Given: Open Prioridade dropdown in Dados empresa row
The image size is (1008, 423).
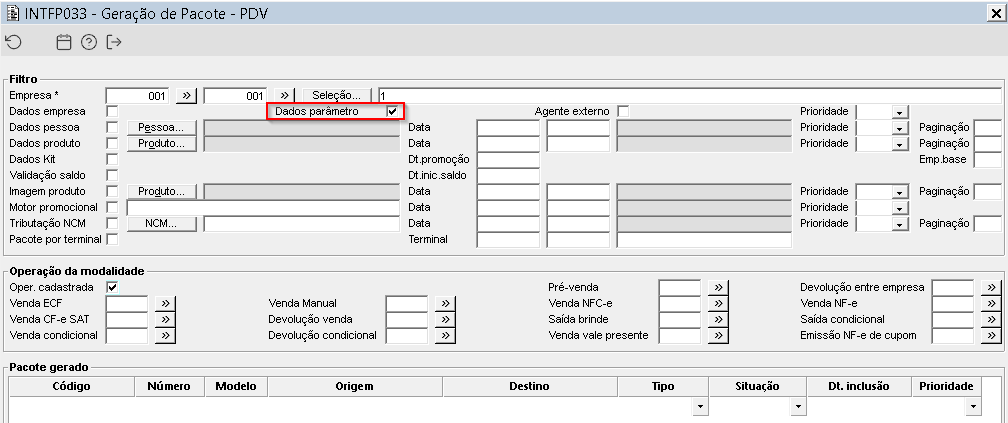Looking at the screenshot, I should (x=900, y=112).
